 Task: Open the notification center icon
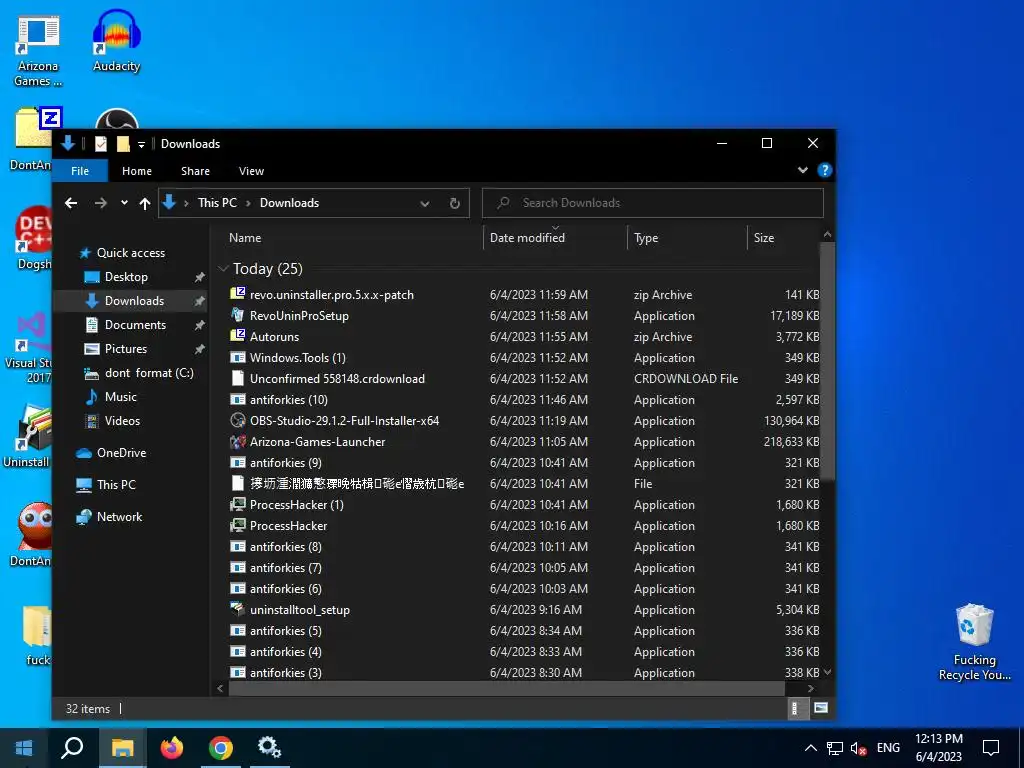(991, 748)
